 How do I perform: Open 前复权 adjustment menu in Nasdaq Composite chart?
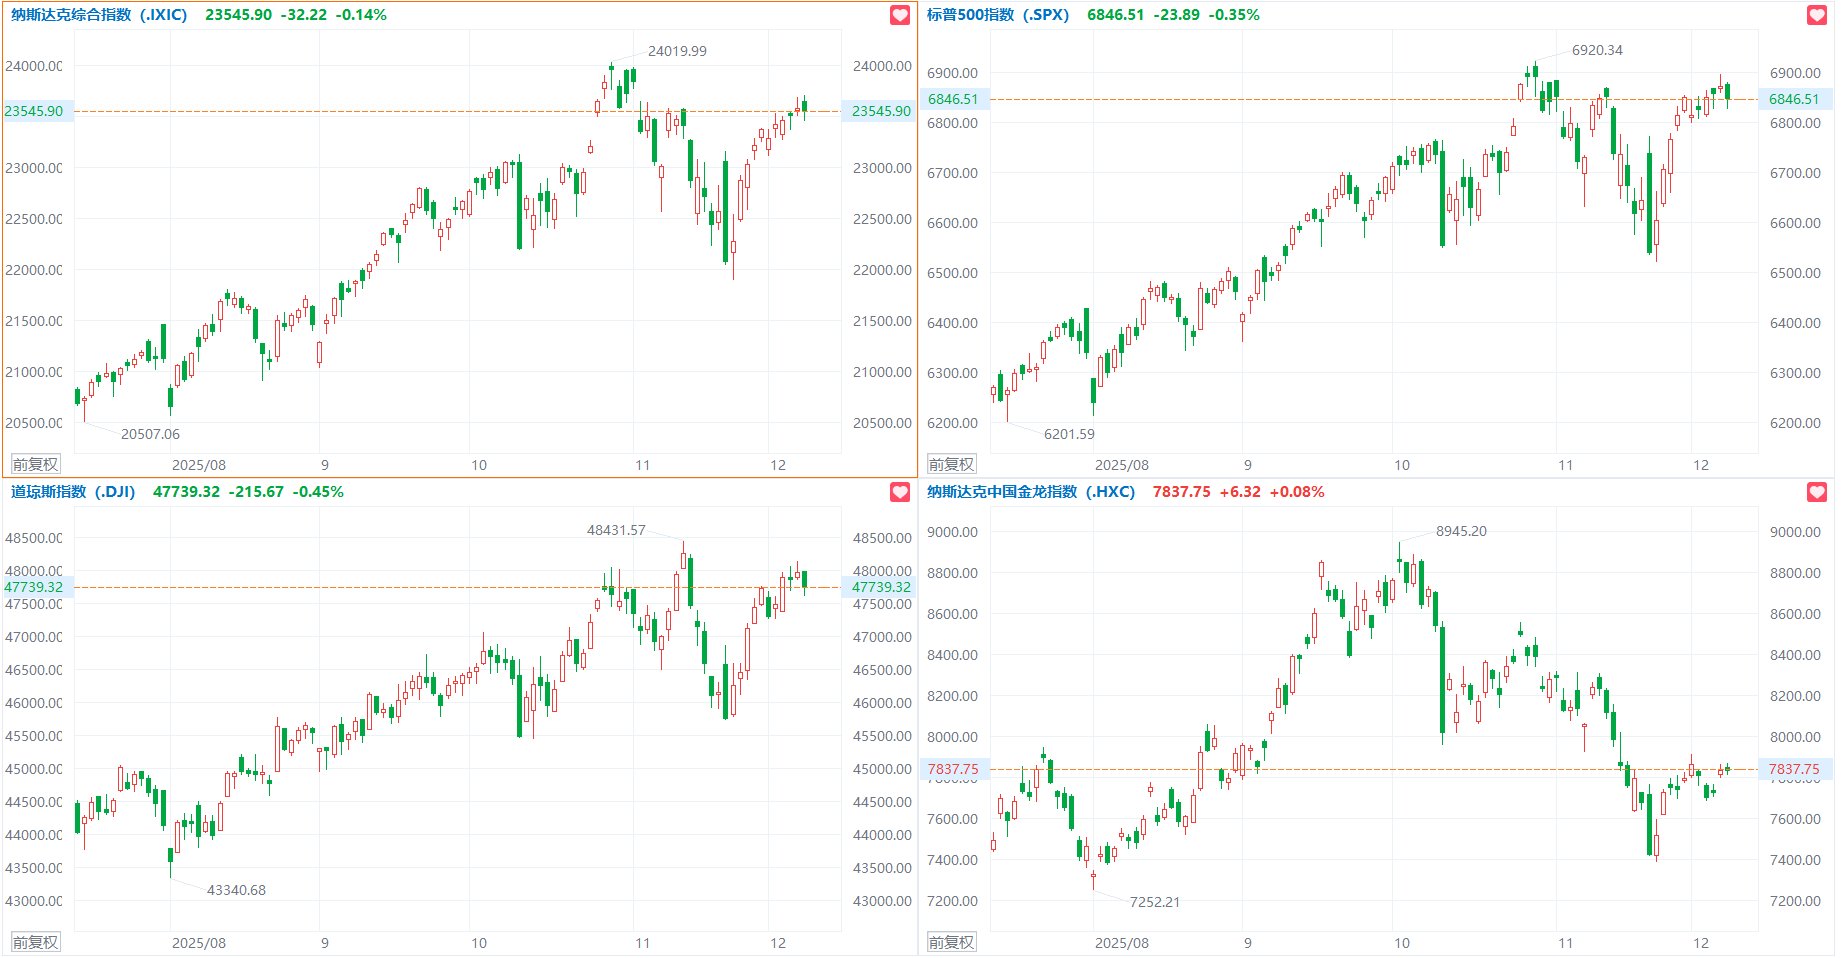35,465
